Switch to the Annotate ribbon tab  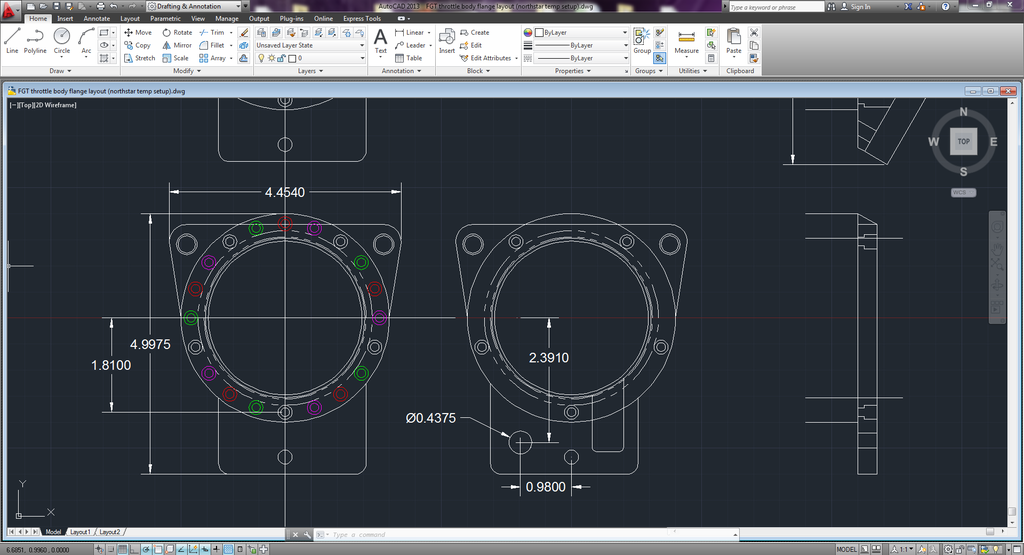click(97, 18)
